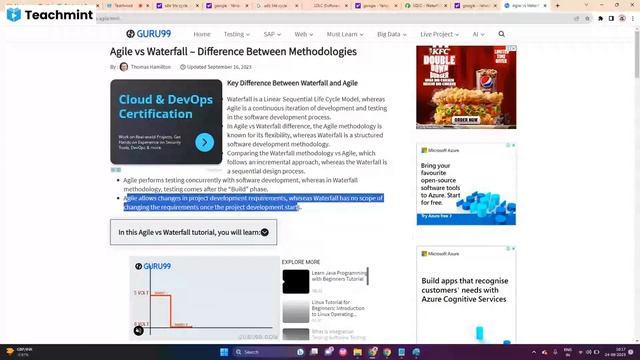Unmute the video using the speaker icon

point(139,330)
